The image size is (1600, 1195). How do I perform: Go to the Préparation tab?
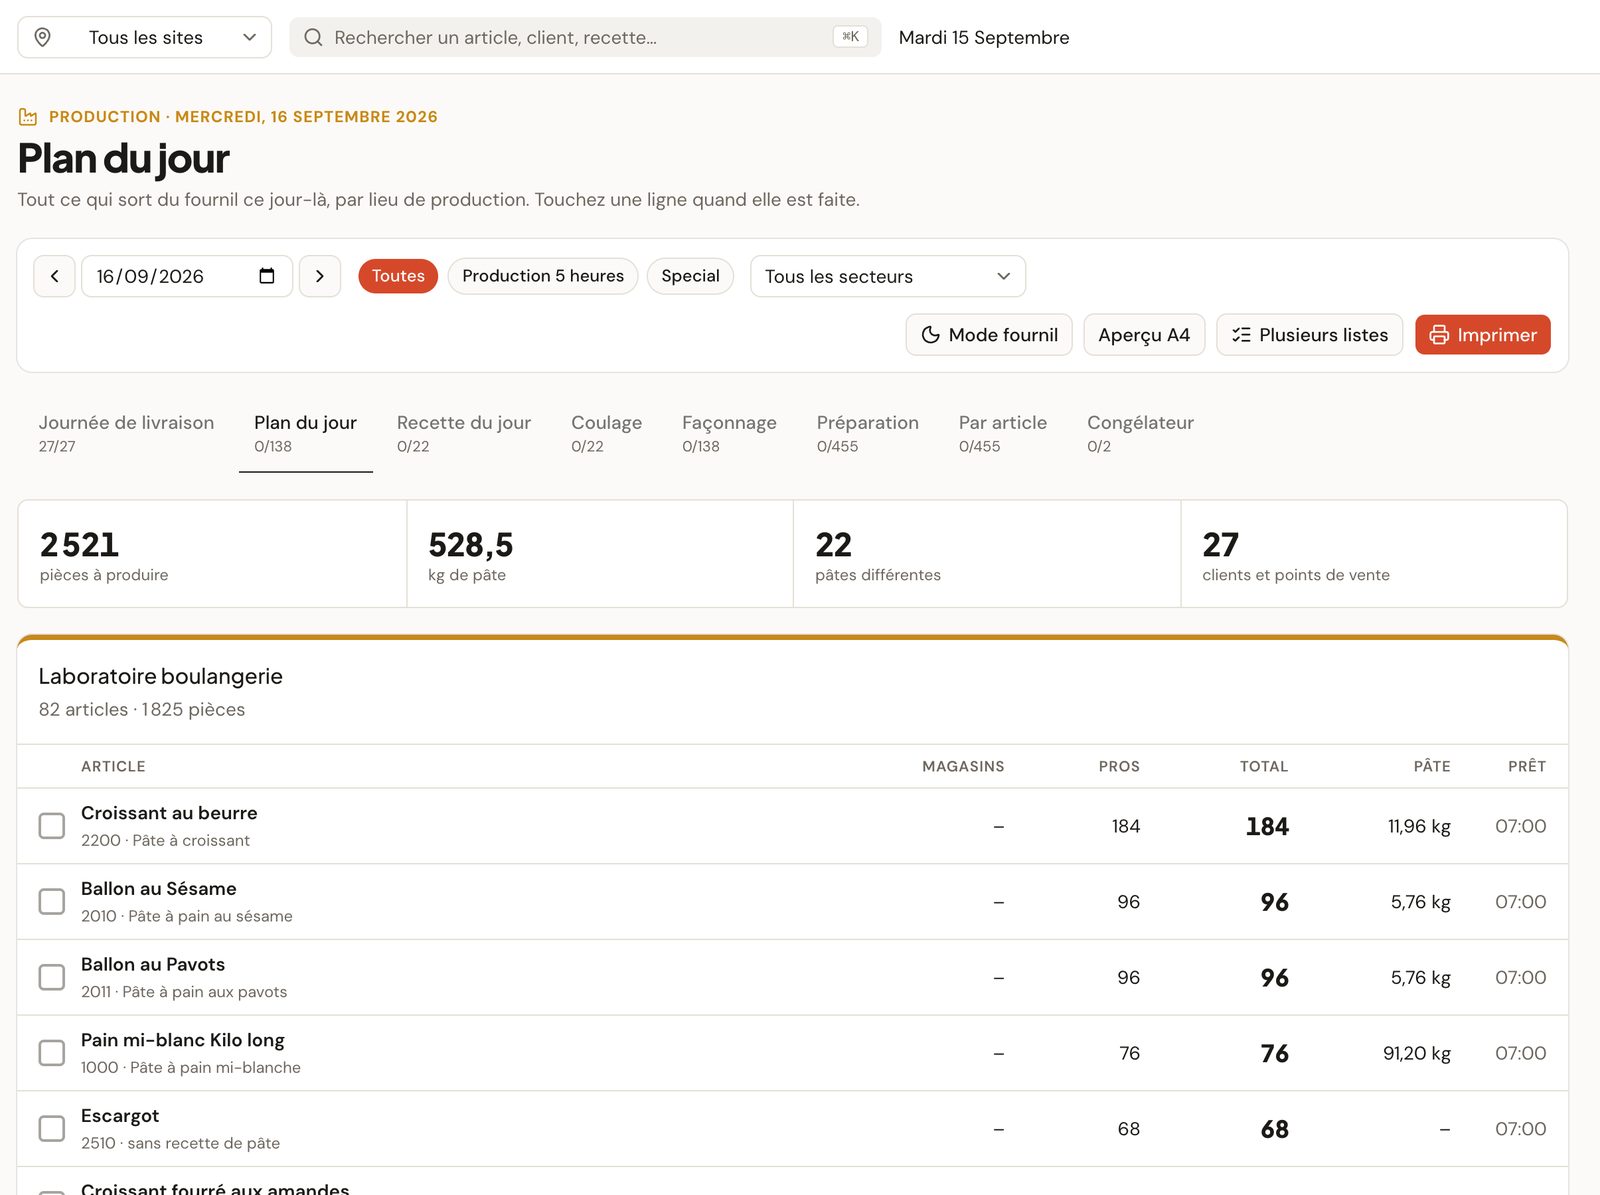tap(868, 433)
